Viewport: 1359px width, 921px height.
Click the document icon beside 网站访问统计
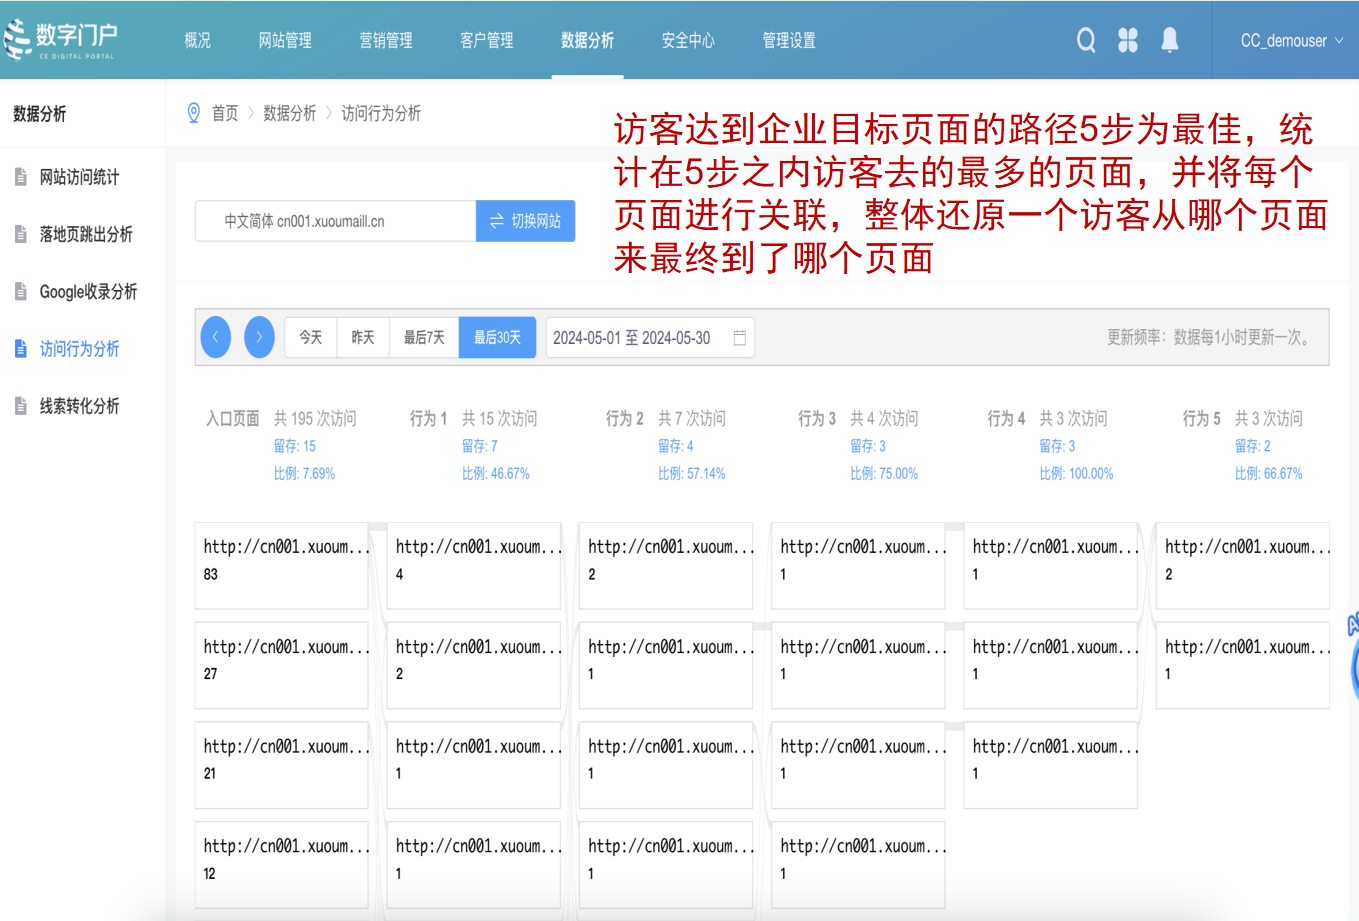coord(21,177)
